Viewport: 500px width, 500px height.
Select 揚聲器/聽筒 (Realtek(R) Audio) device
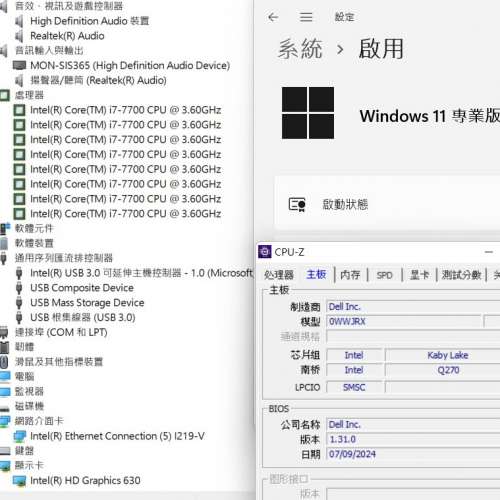tap(98, 80)
